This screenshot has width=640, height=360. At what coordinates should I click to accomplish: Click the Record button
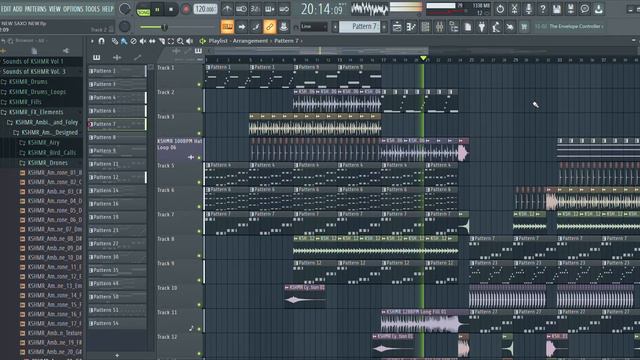(x=186, y=9)
